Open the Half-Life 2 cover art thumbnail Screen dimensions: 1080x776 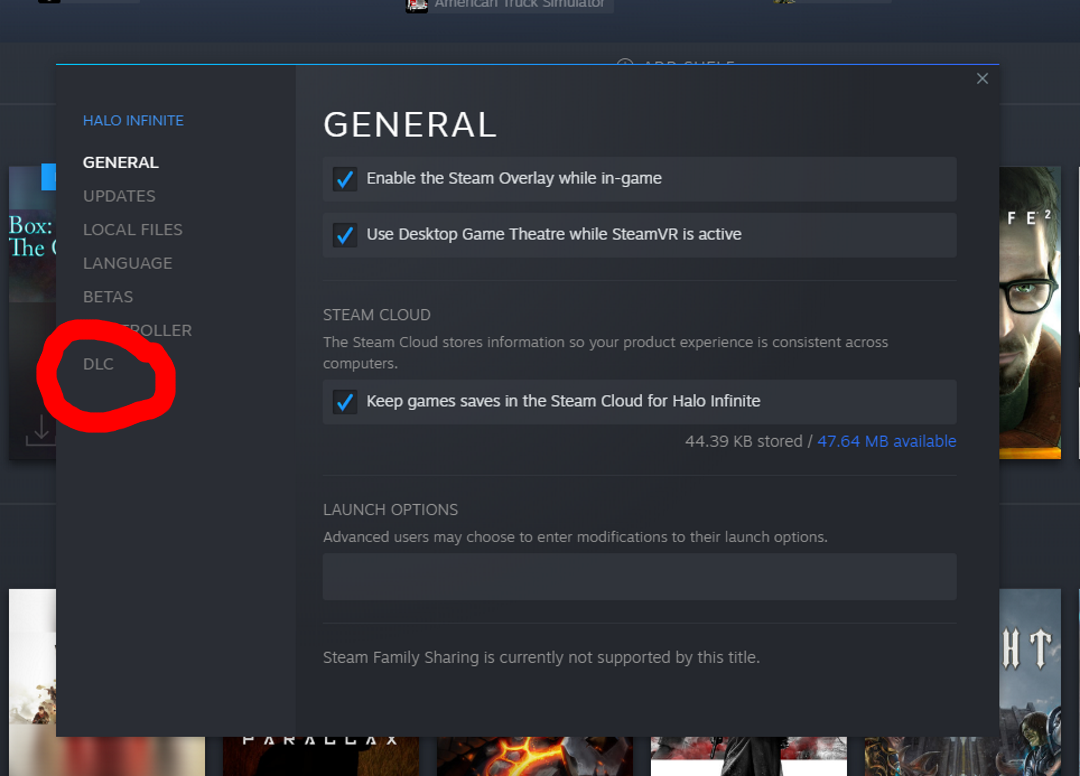(1030, 313)
